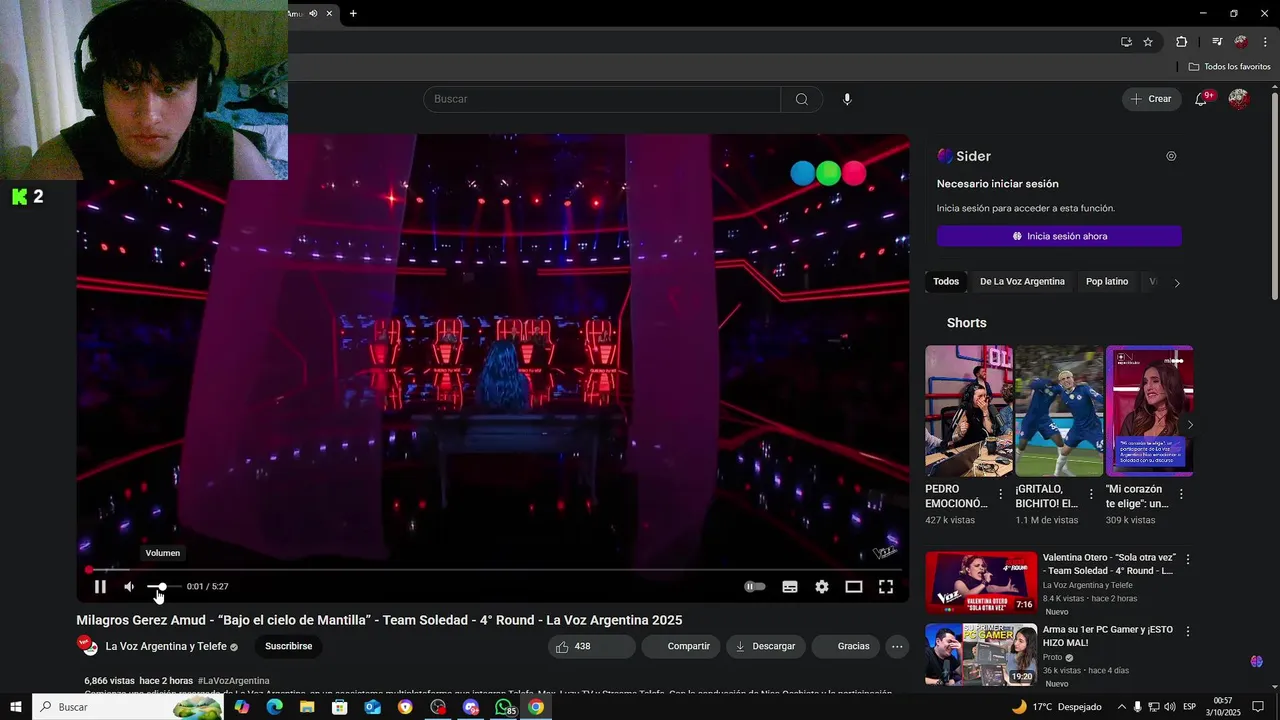1280x720 pixels.
Task: Click the Crear button
Action: (x=1151, y=99)
